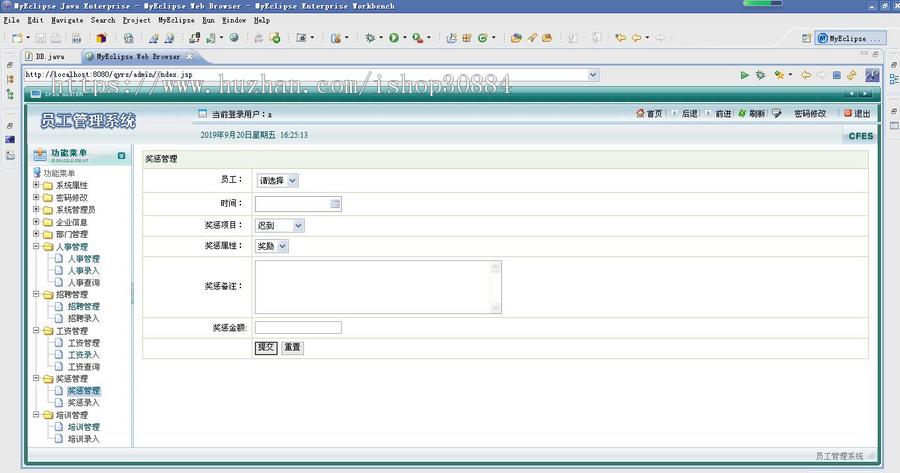The image size is (900, 473).
Task: Open the 奖惩属性 dropdown showing 奖励
Action: pyautogui.click(x=271, y=246)
